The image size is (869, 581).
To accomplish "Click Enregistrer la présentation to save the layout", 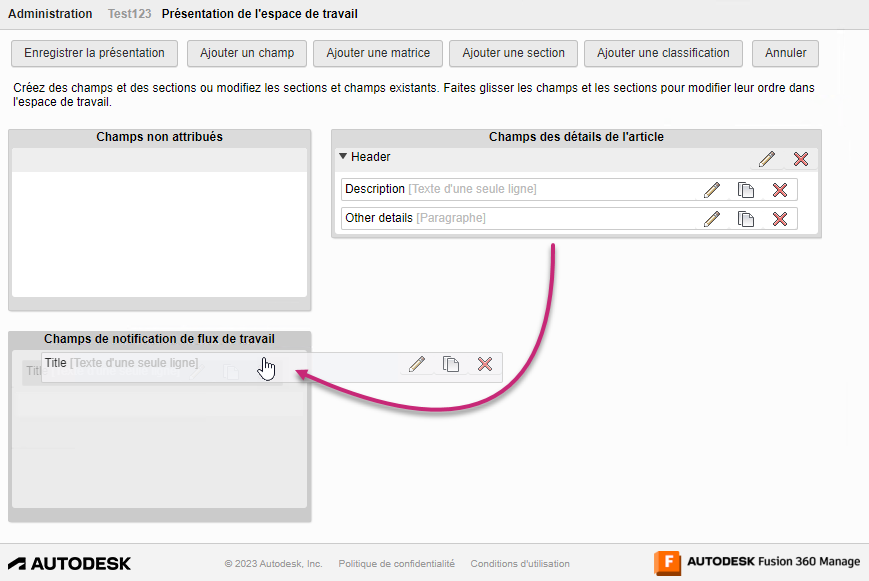I will pos(94,53).
